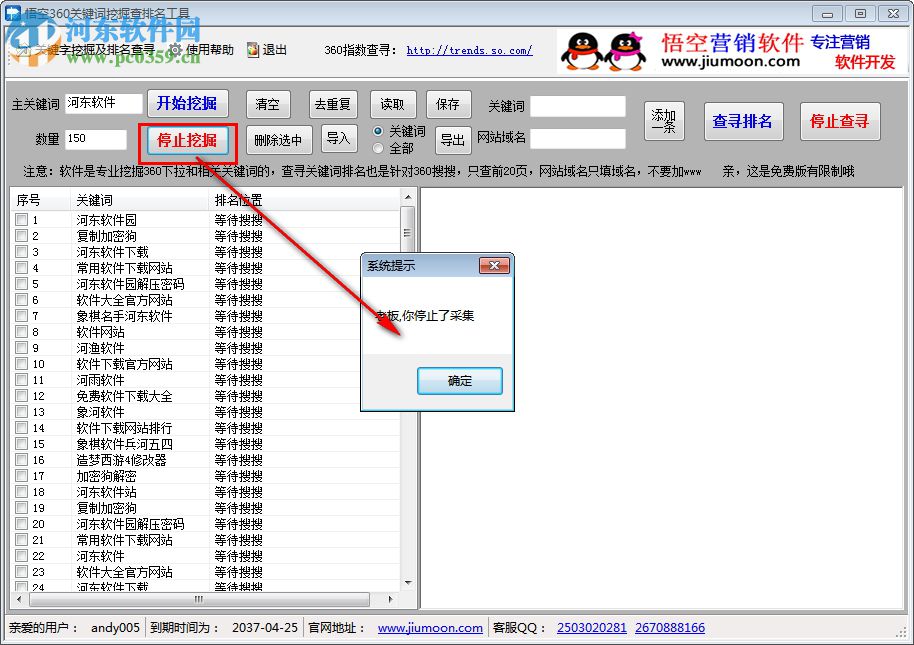Click customer QQ 2670888166 link
This screenshot has height=645, width=914.
(x=670, y=628)
